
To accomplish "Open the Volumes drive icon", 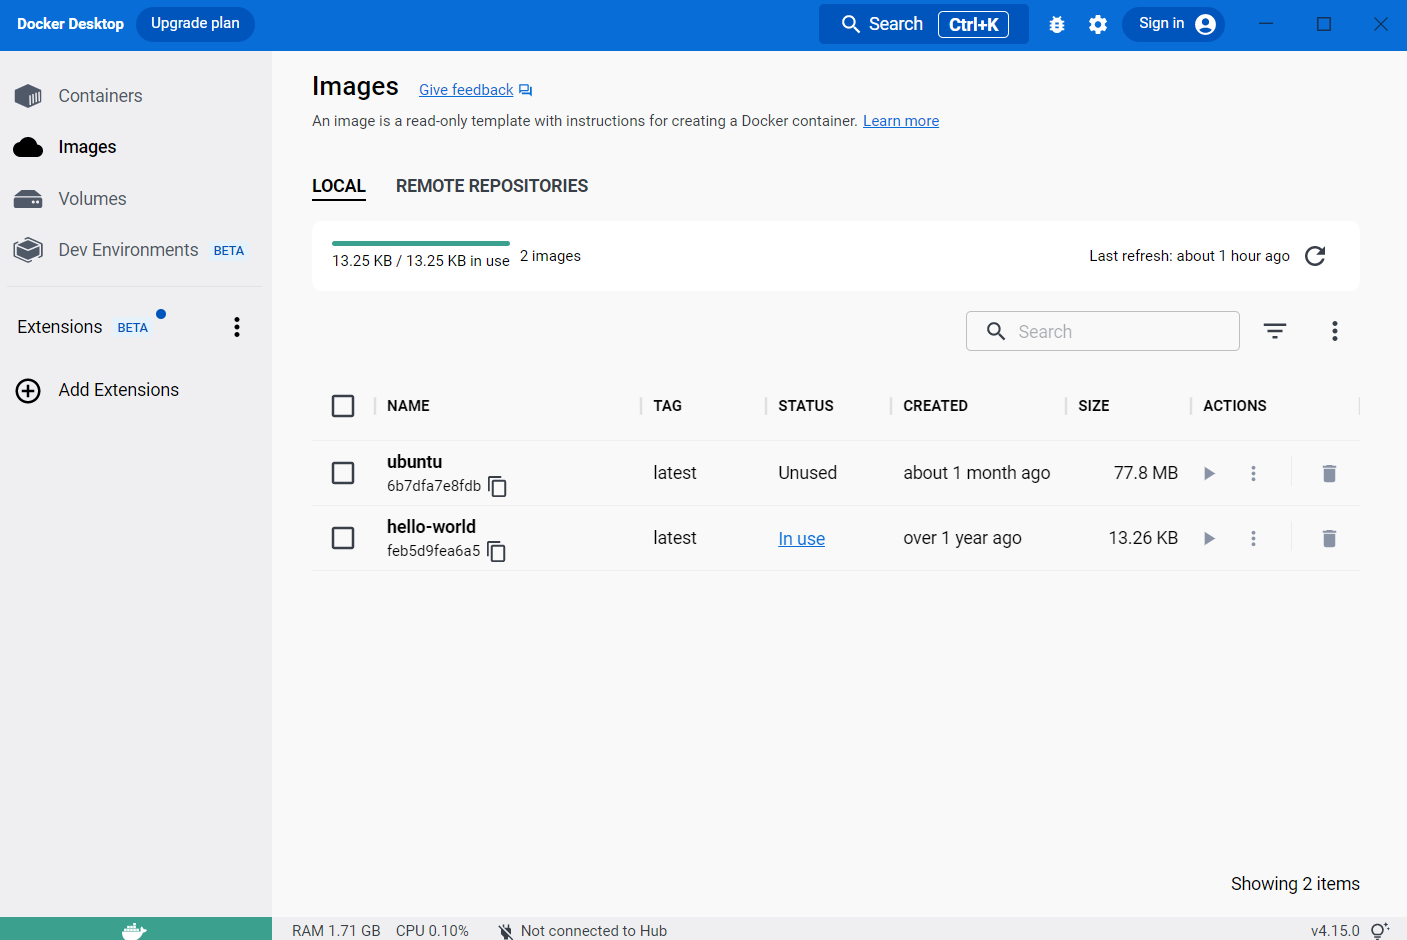I will (x=28, y=199).
